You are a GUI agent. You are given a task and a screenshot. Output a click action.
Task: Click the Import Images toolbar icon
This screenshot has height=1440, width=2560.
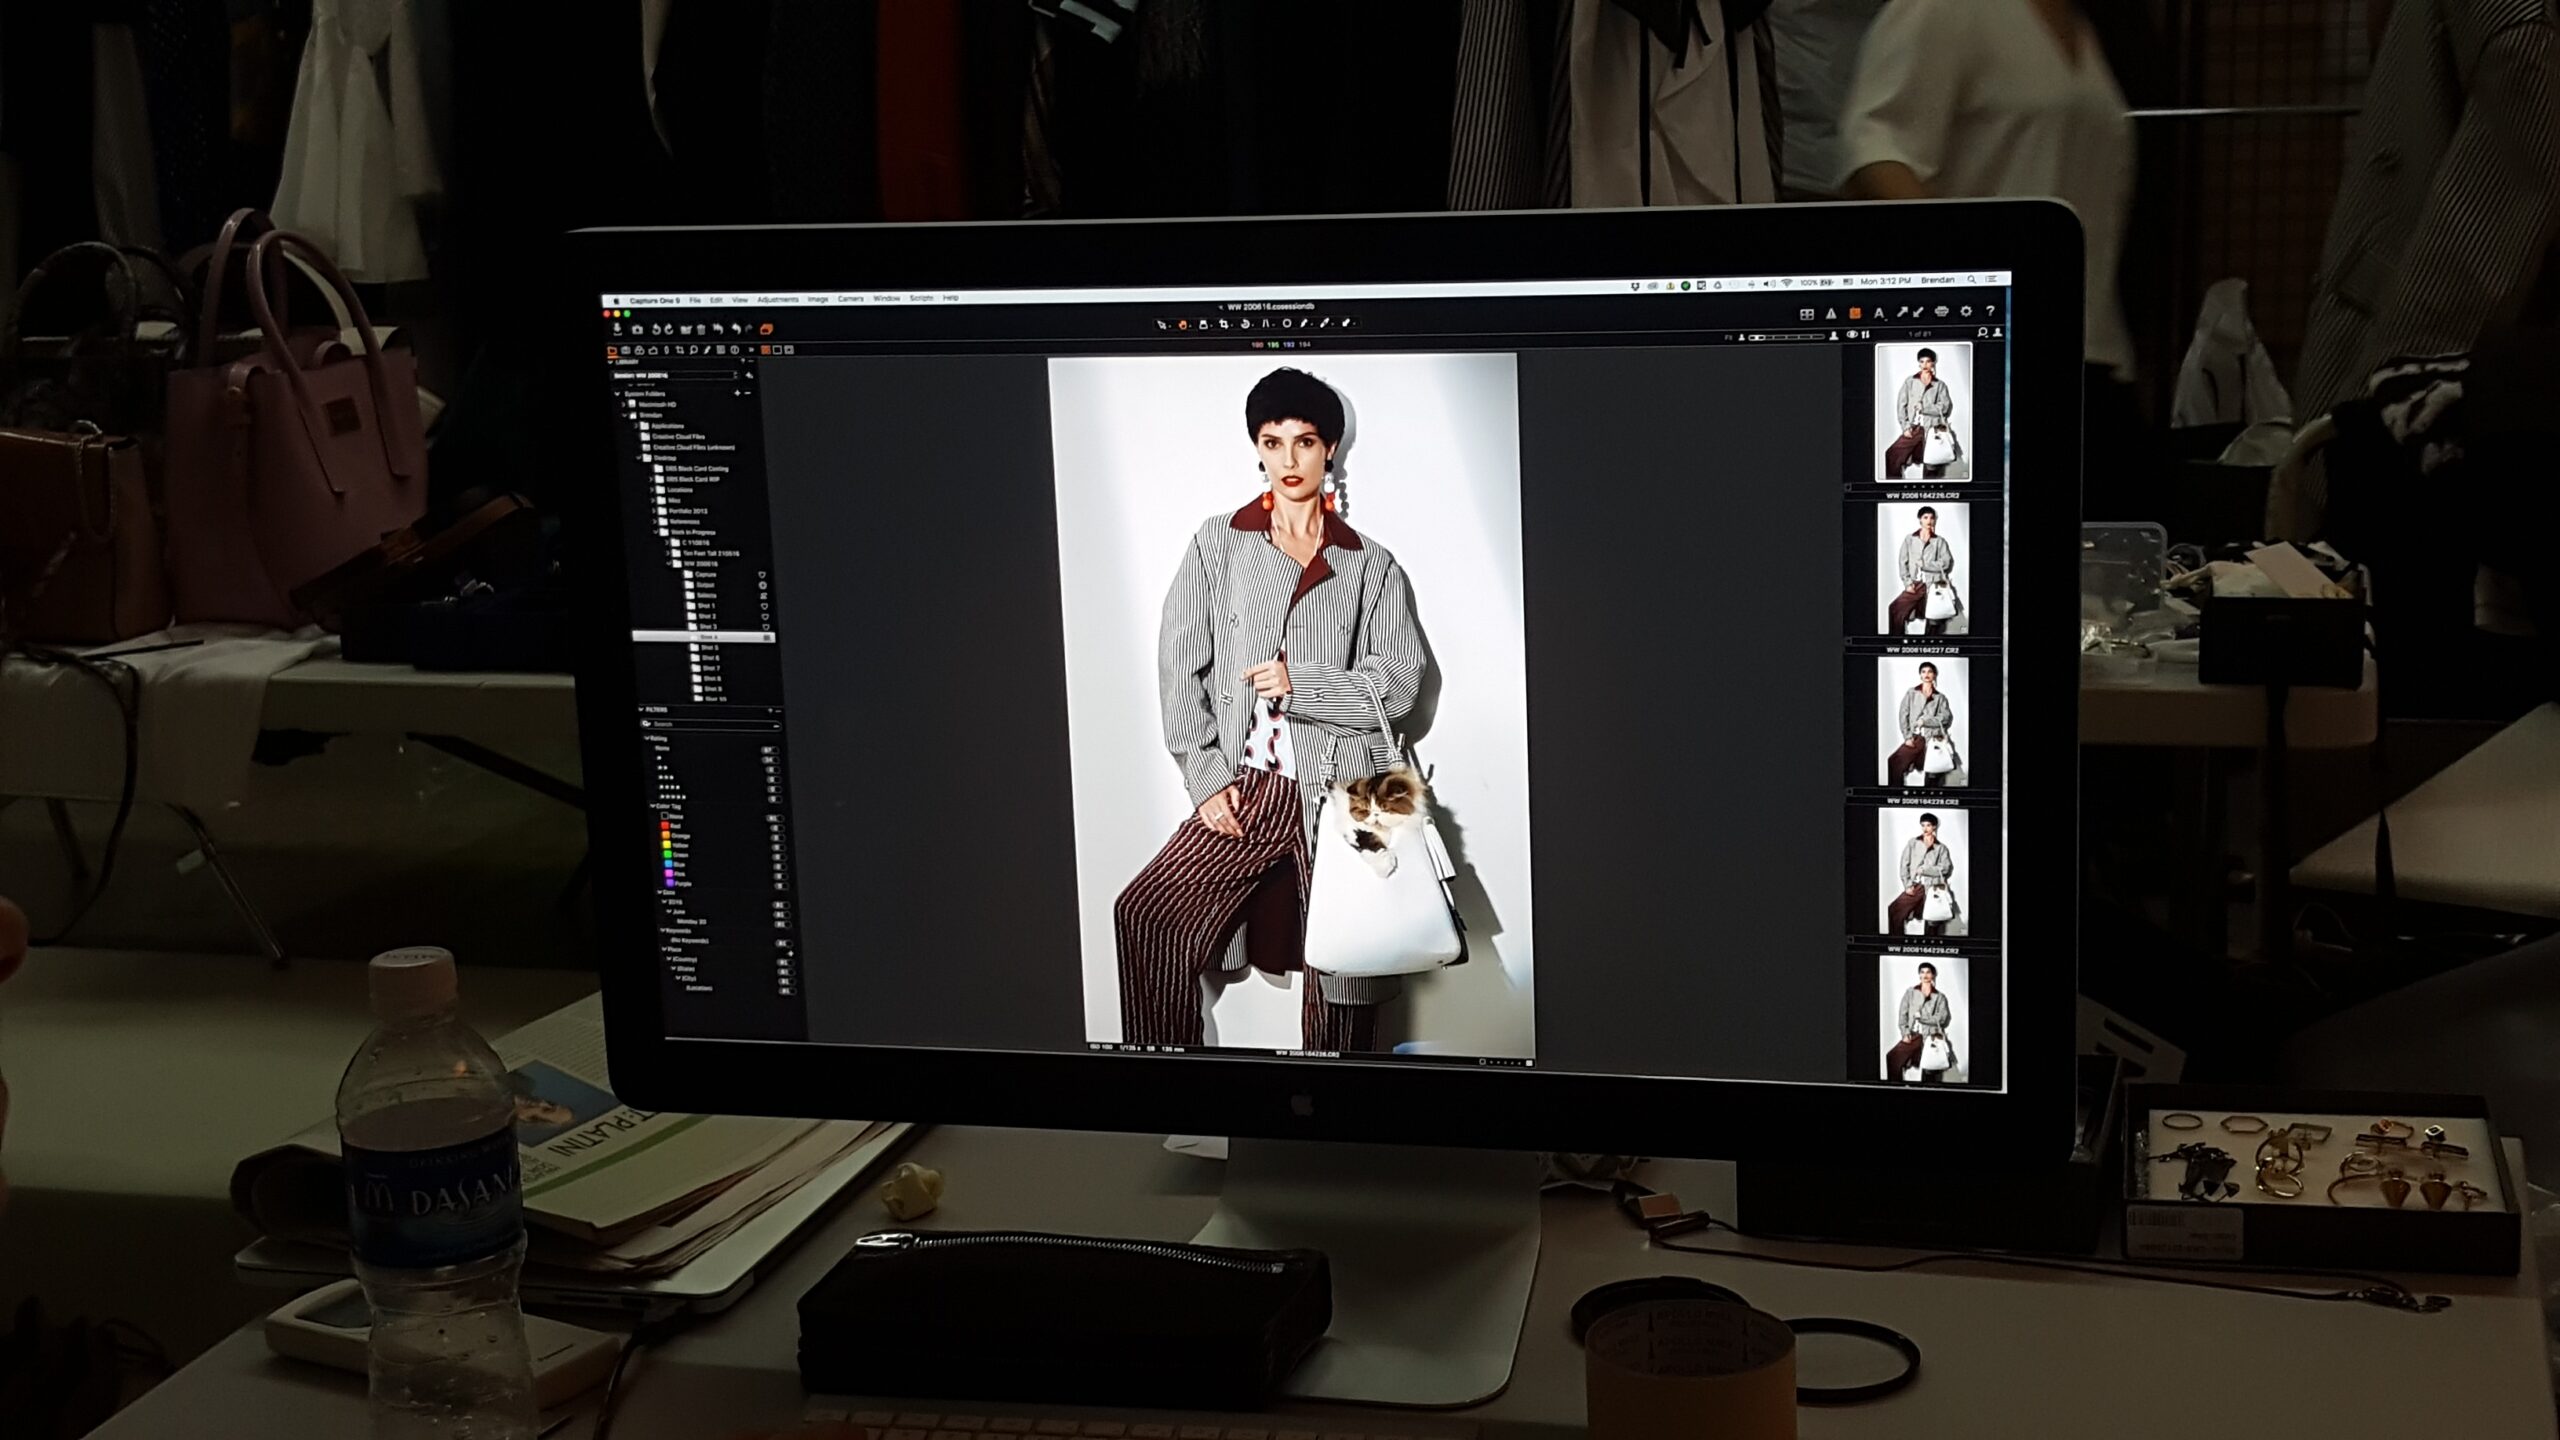pyautogui.click(x=617, y=329)
